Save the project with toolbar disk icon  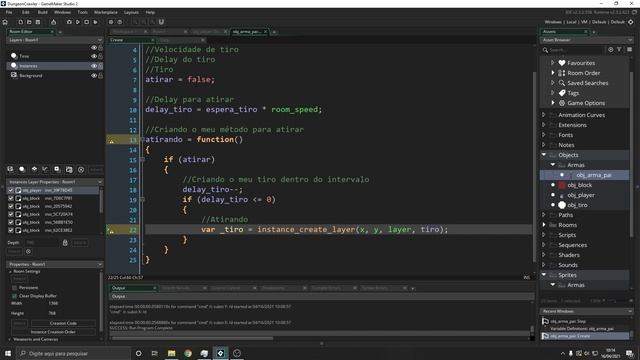[x=38, y=22]
